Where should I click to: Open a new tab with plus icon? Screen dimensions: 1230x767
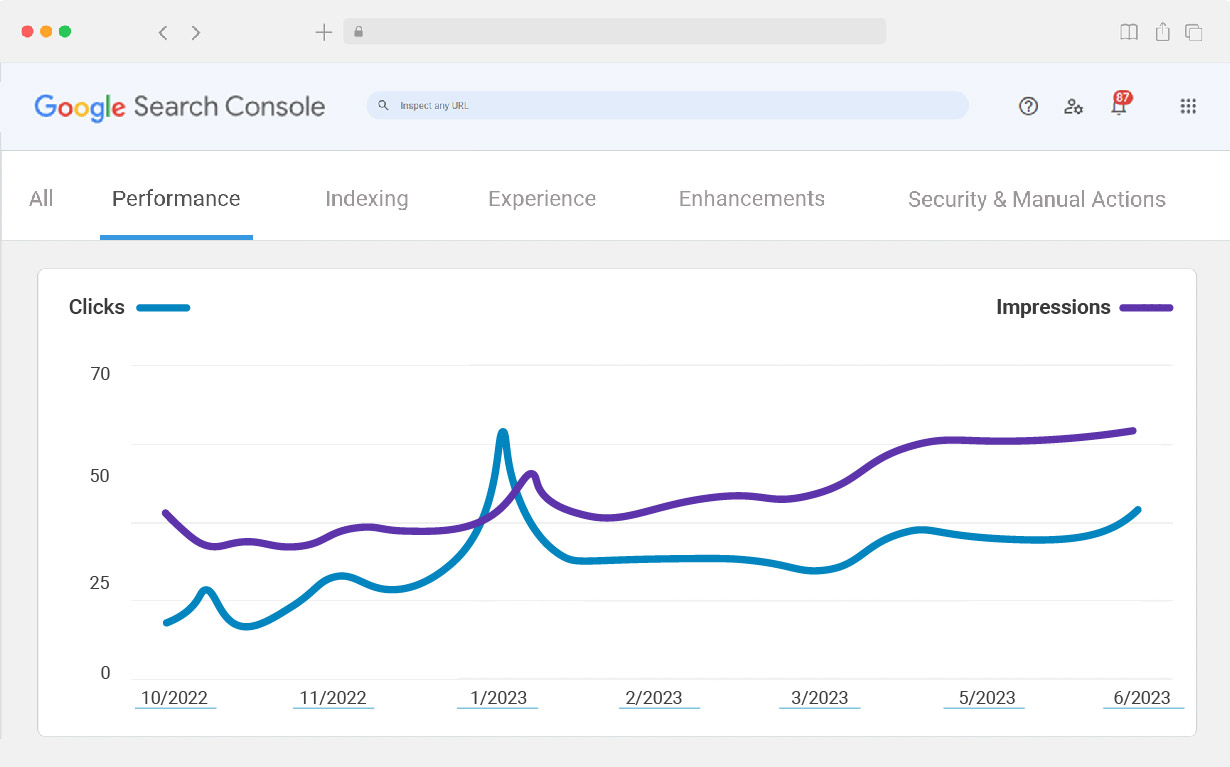[x=323, y=32]
